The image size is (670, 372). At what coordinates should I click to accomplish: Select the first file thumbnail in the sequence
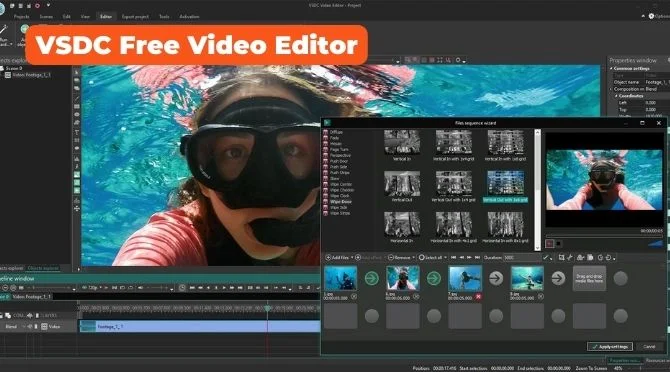coord(340,278)
